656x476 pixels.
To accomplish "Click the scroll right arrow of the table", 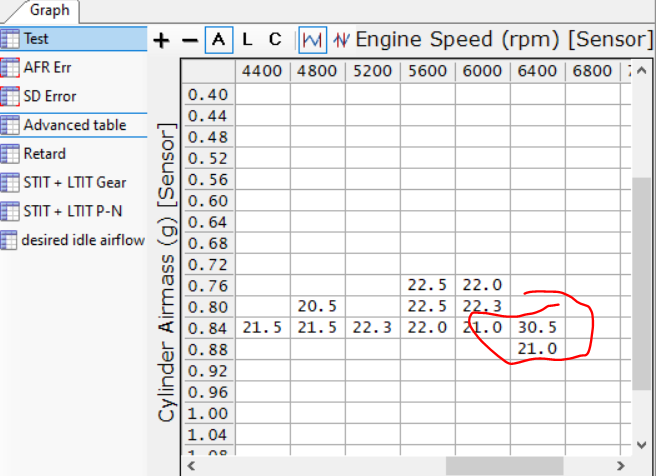I will point(620,466).
